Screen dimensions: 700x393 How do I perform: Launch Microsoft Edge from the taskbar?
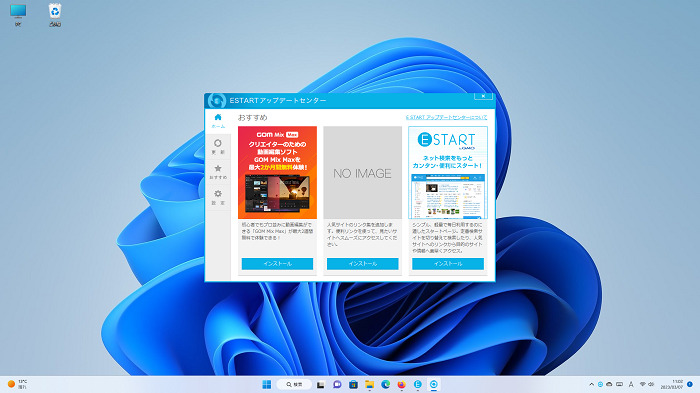pos(385,385)
